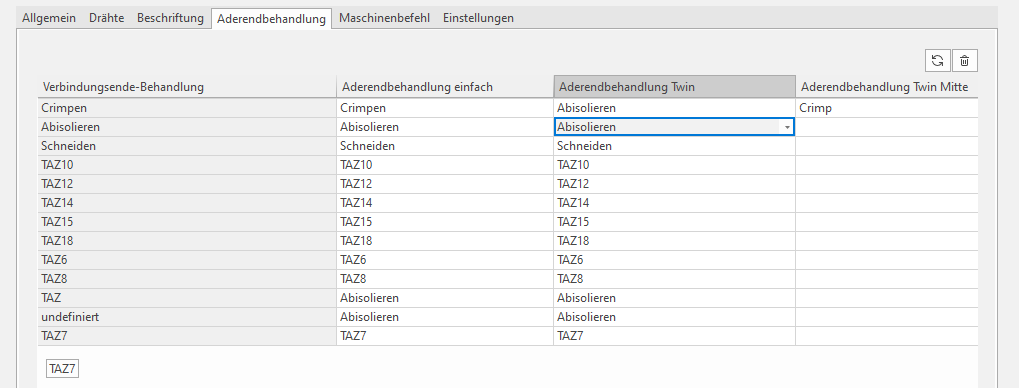Select the Aderendbehandlung Twin Mitte header
This screenshot has height=388, width=1019.
tap(886, 87)
